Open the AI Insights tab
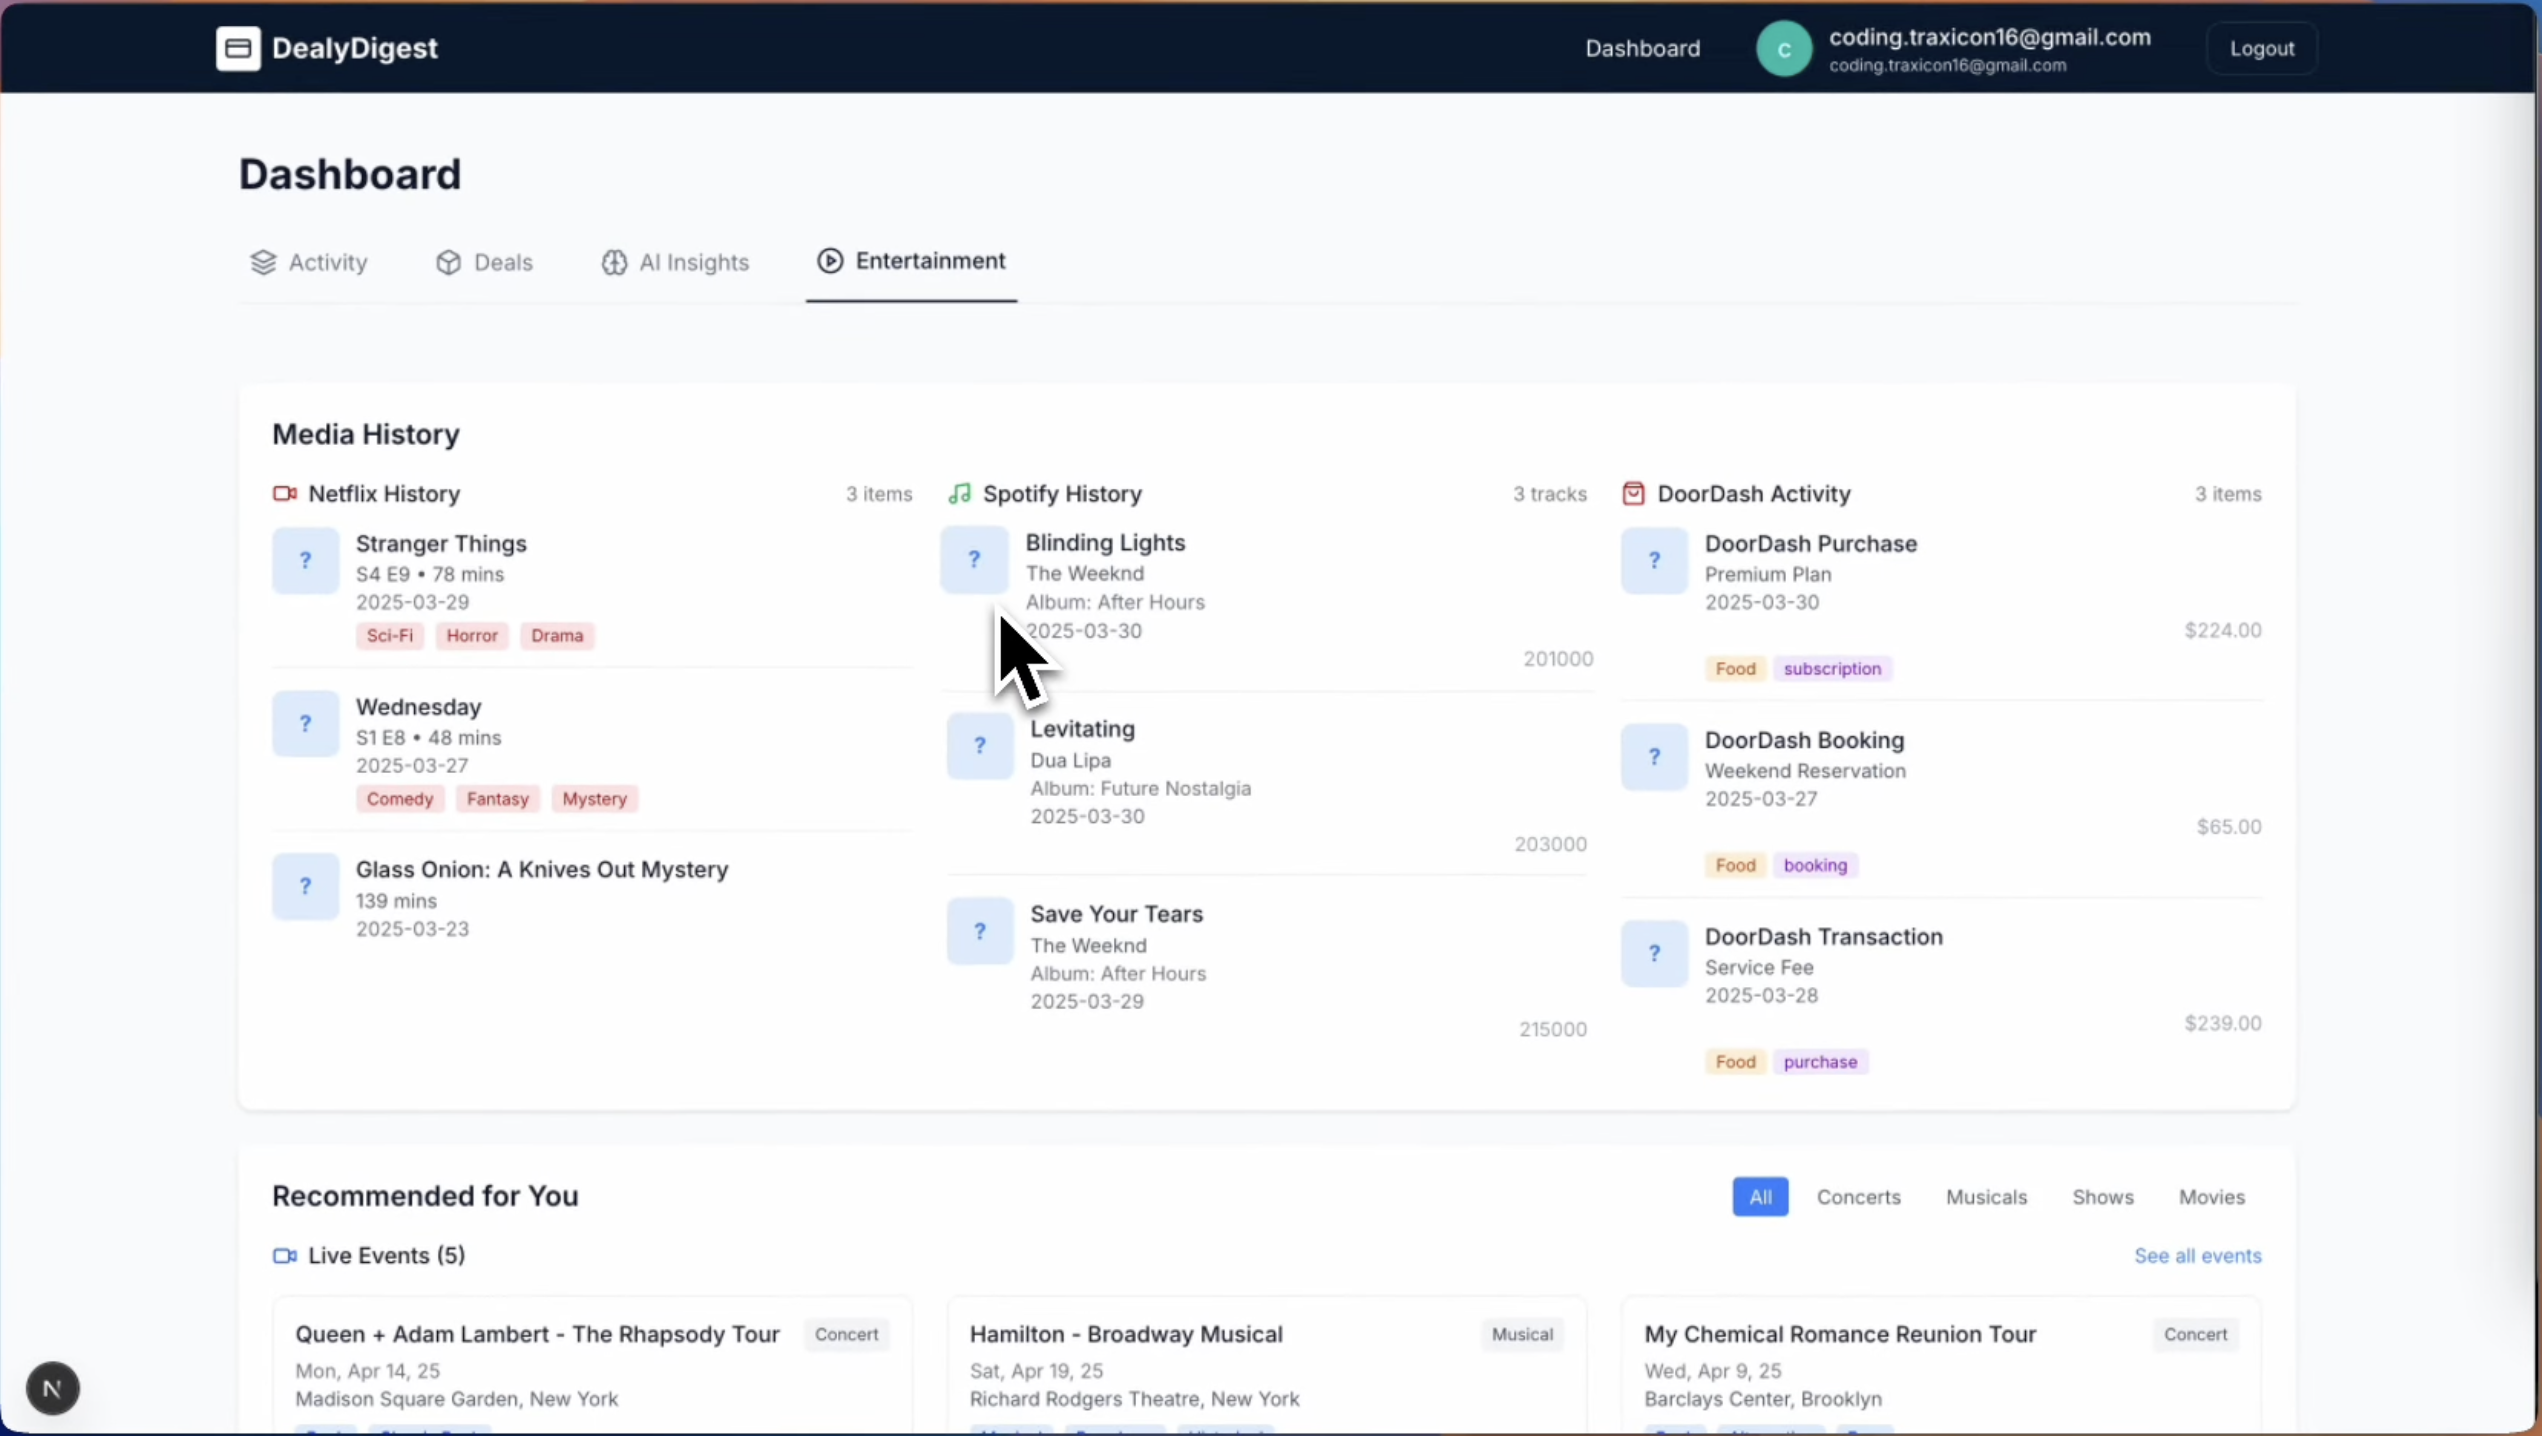Viewport: 2542px width, 1436px height. point(675,262)
